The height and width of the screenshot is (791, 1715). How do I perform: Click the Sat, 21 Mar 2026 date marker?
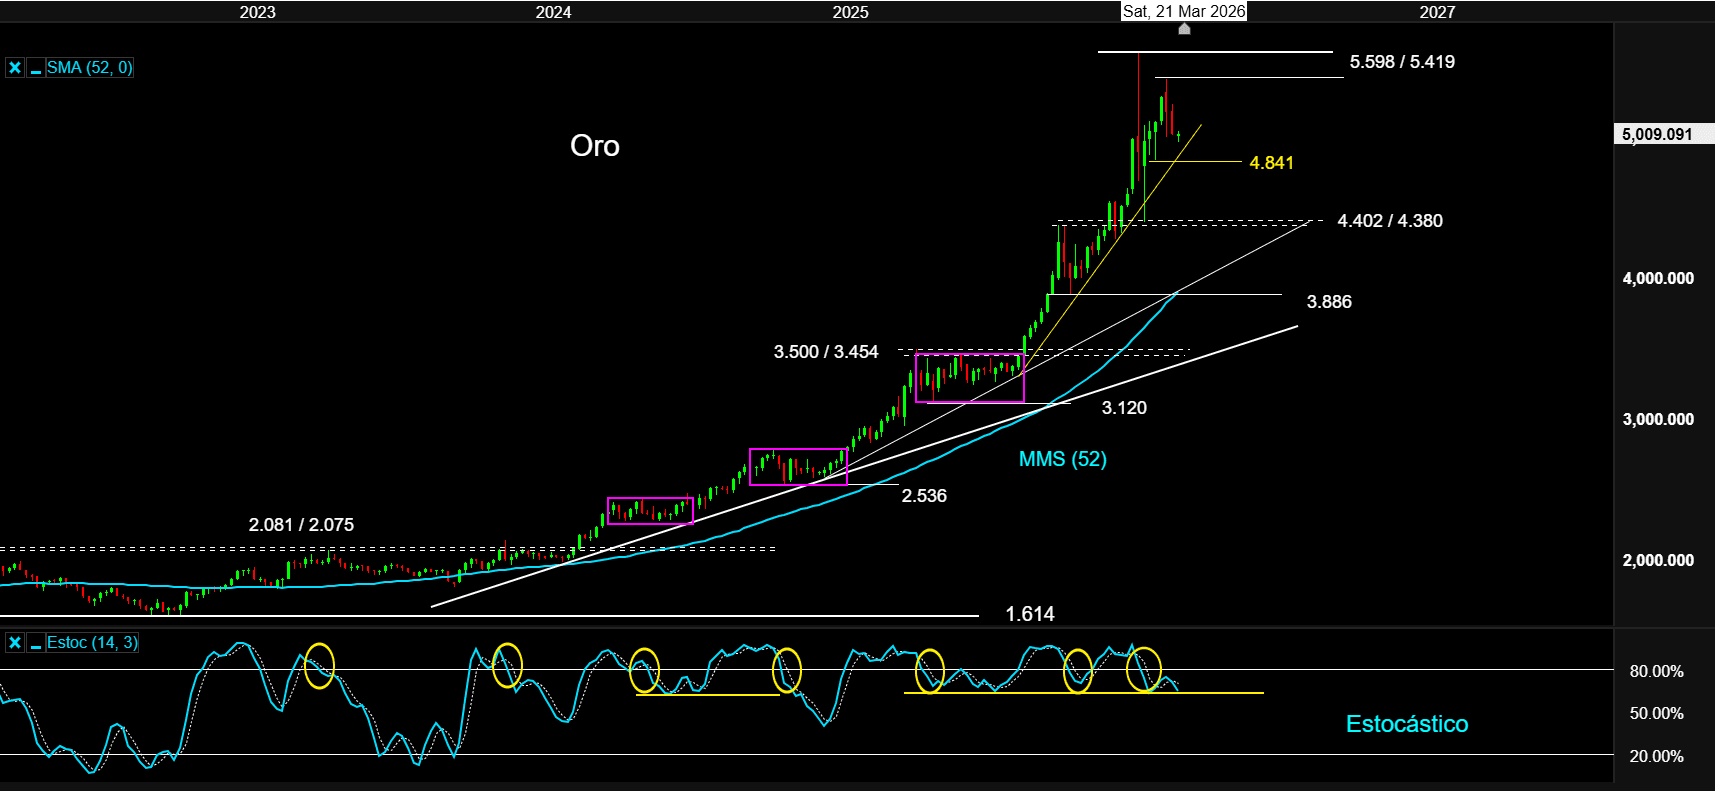[1184, 11]
